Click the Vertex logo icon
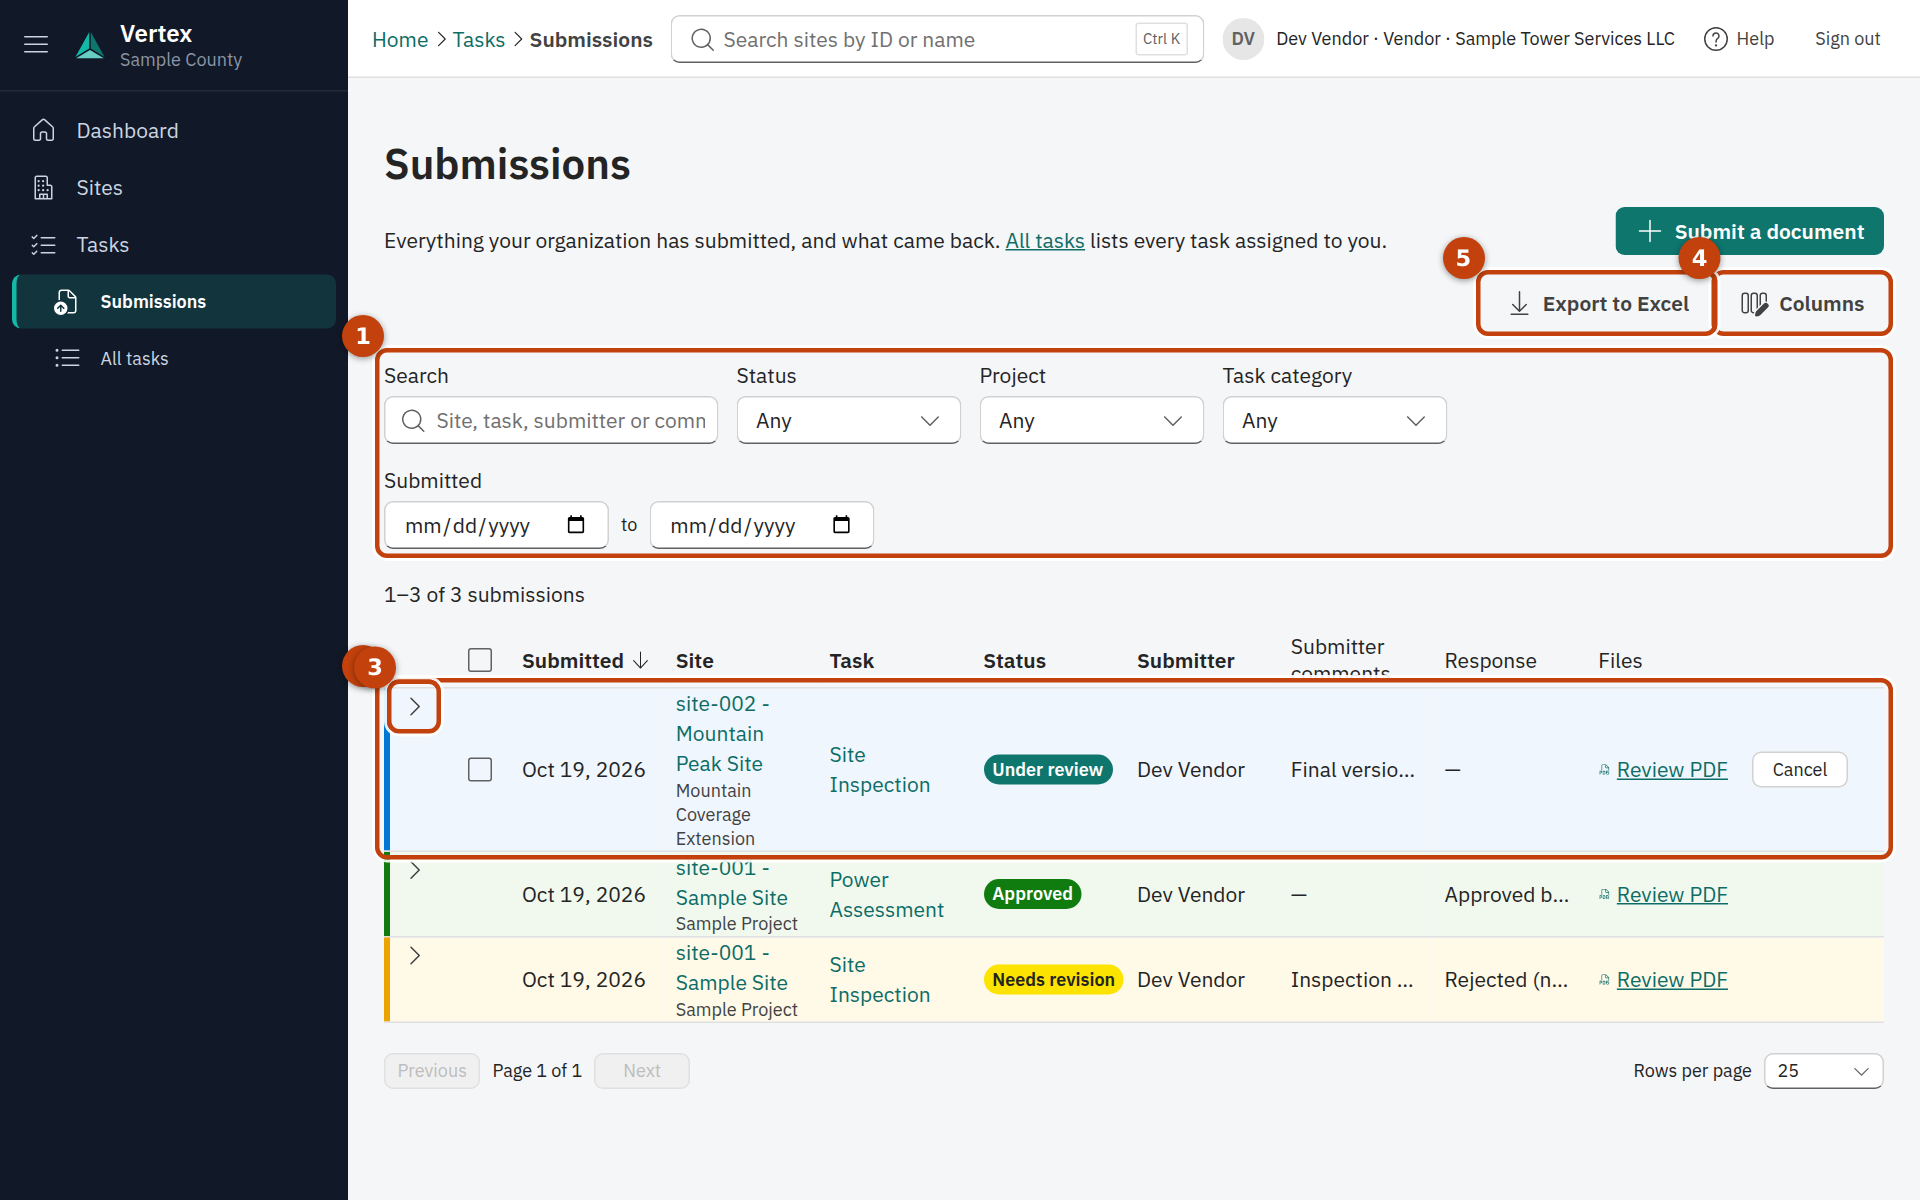Viewport: 1920px width, 1200px height. pos(90,45)
